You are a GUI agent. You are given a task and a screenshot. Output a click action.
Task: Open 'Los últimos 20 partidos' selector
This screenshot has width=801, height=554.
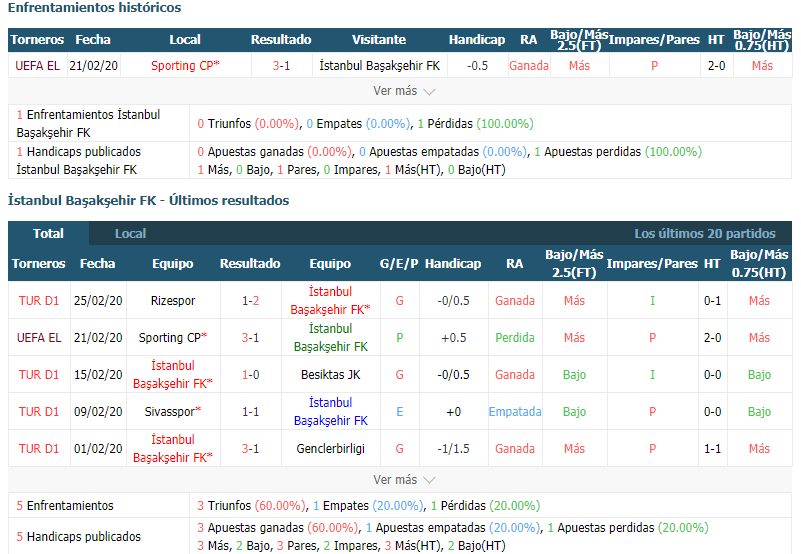tap(704, 234)
